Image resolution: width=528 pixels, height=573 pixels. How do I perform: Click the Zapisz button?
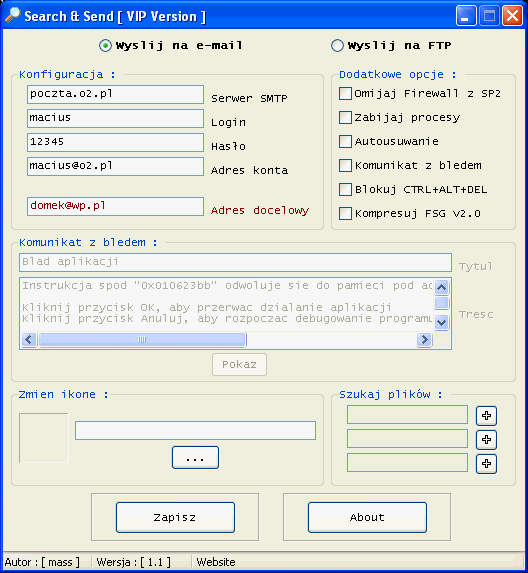[175, 517]
